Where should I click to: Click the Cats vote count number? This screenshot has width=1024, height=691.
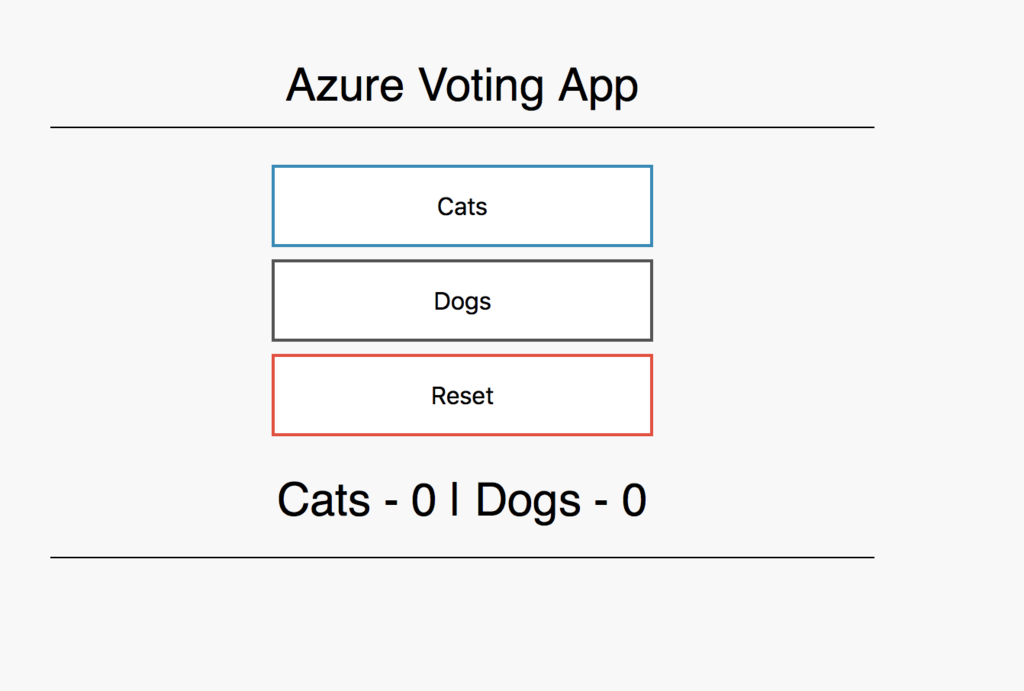point(423,500)
